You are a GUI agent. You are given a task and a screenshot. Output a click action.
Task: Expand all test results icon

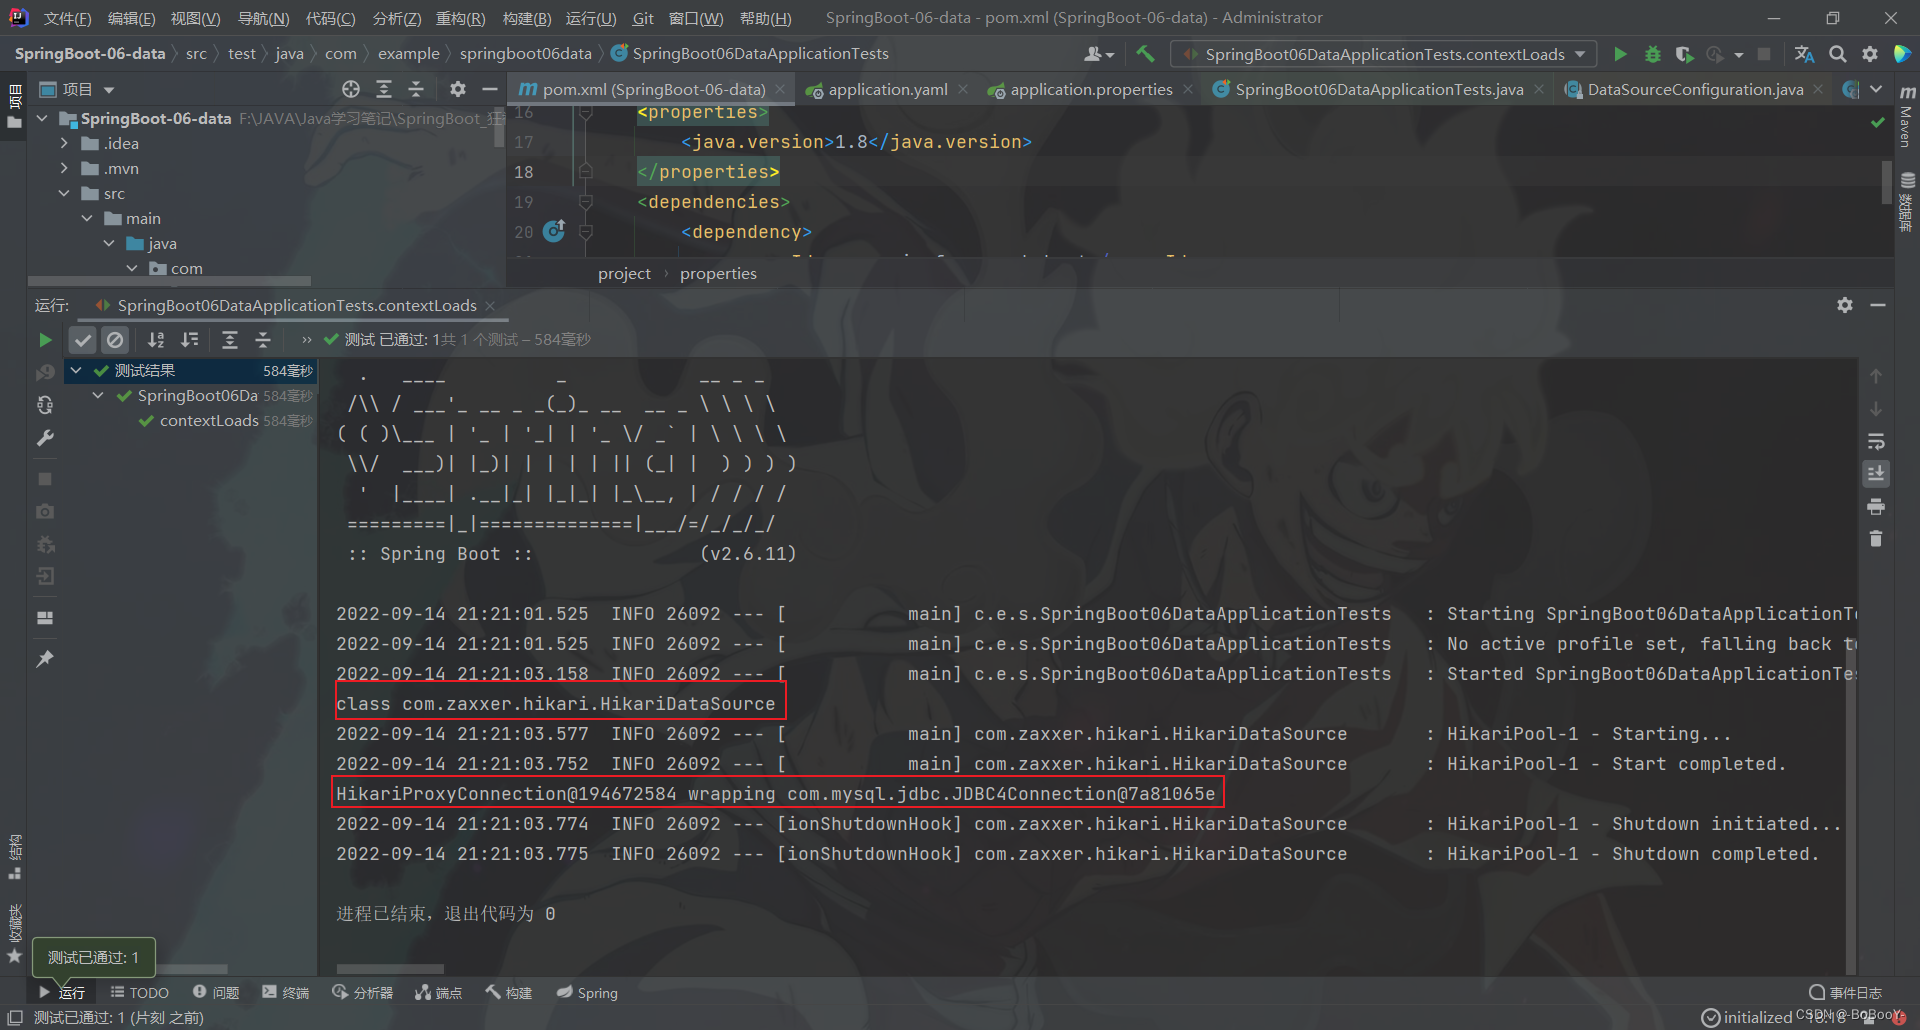230,340
